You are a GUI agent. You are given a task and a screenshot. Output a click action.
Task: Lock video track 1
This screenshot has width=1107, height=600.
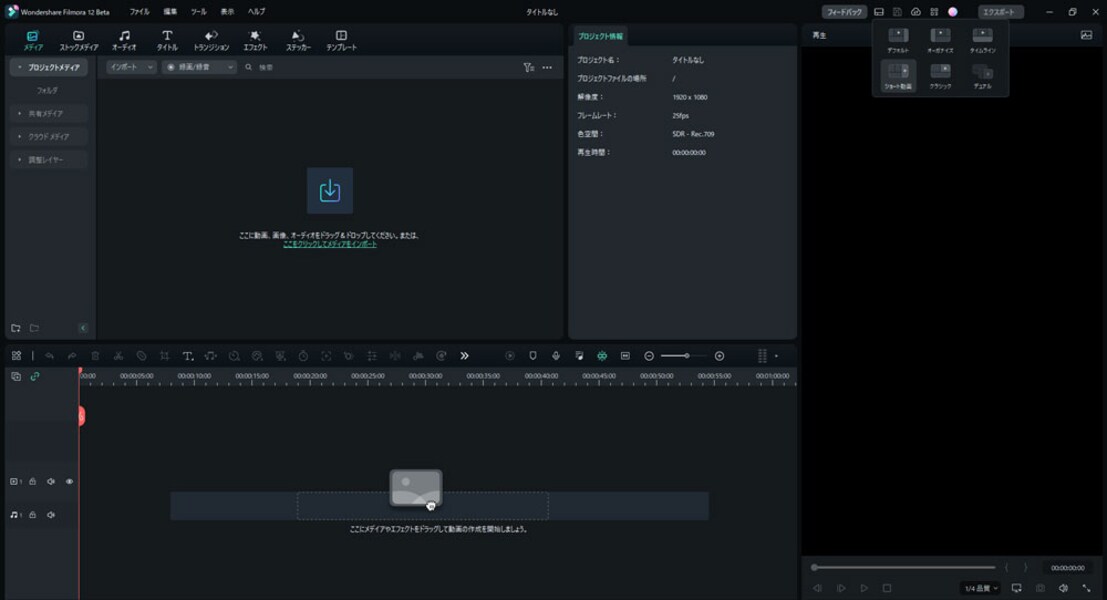(32, 481)
